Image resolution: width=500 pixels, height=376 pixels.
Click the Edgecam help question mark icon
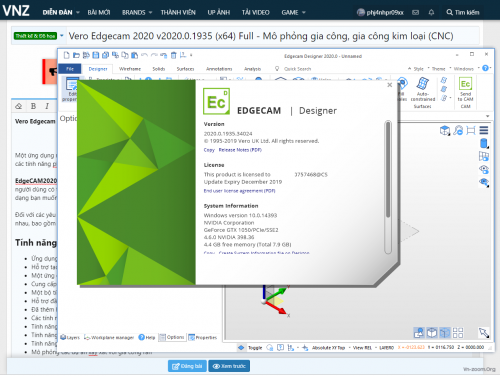pyautogui.click(x=485, y=68)
